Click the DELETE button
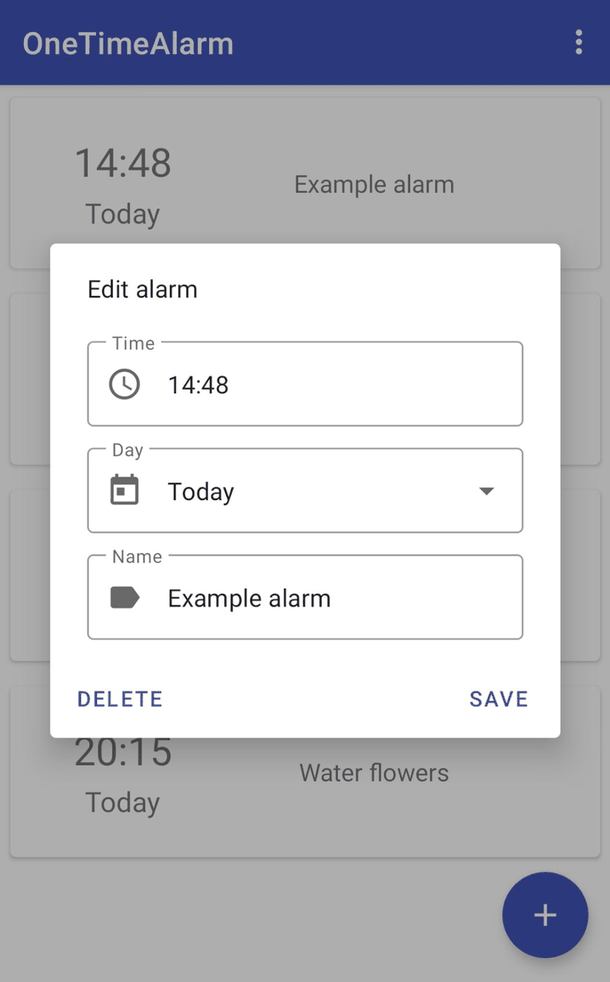This screenshot has width=610, height=982. 119,699
